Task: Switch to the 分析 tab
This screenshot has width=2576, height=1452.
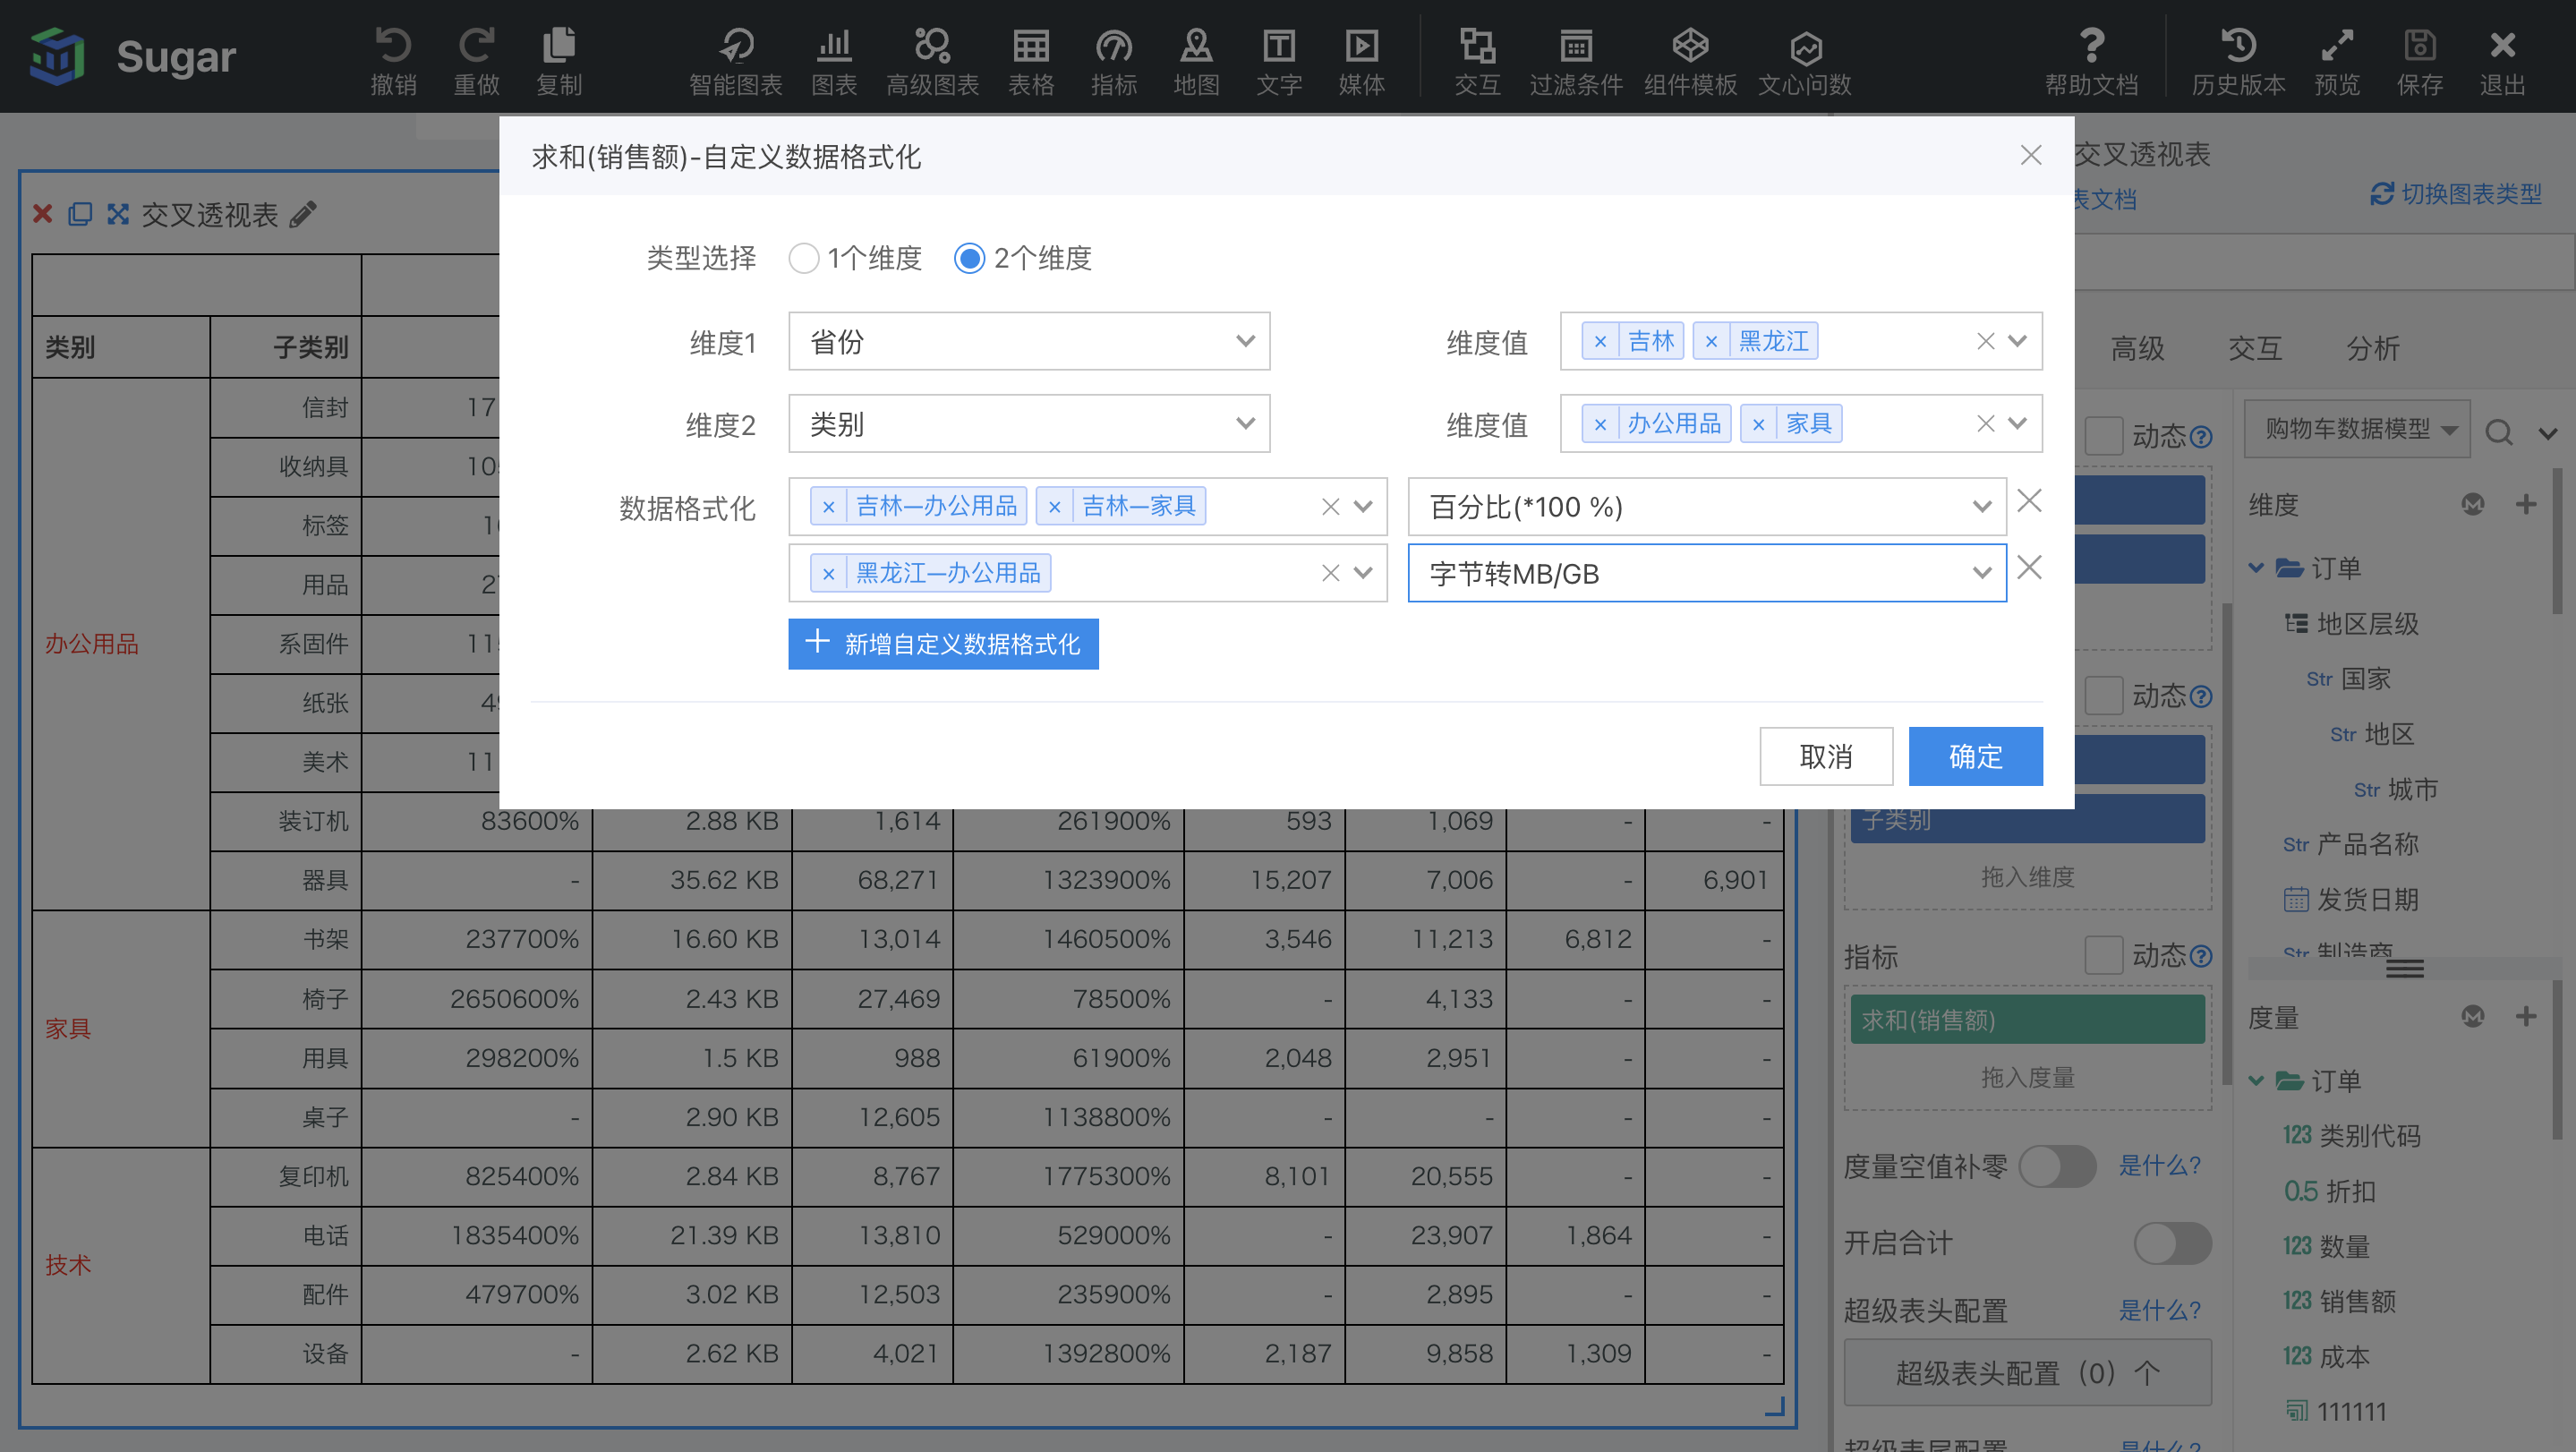Action: coord(2373,348)
